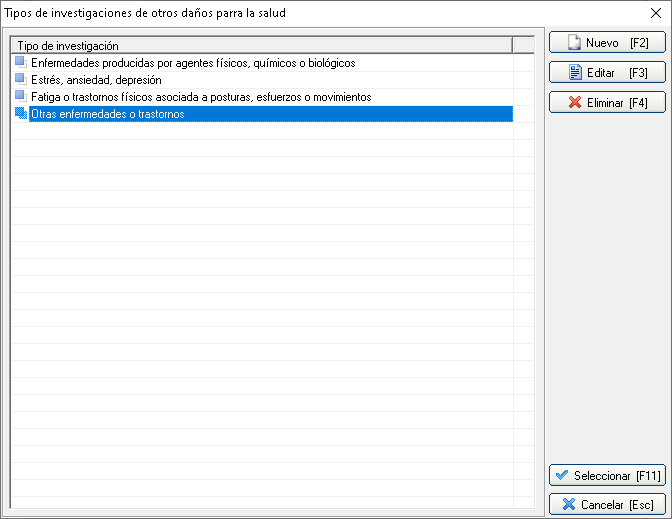Click the blue icon beside "Enfermedades producidas por agentes"

click(x=21, y=62)
